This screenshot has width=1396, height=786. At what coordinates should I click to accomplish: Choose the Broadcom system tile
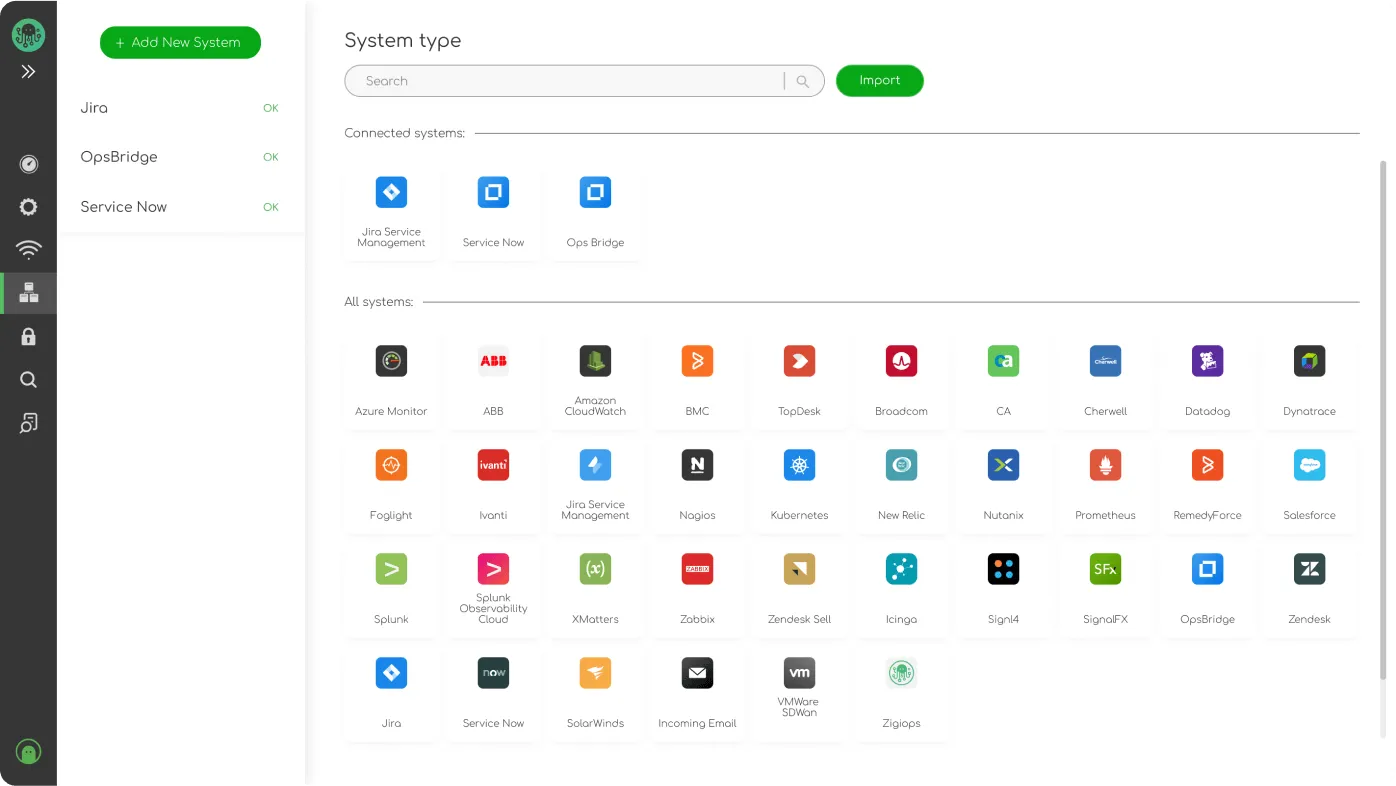click(901, 382)
